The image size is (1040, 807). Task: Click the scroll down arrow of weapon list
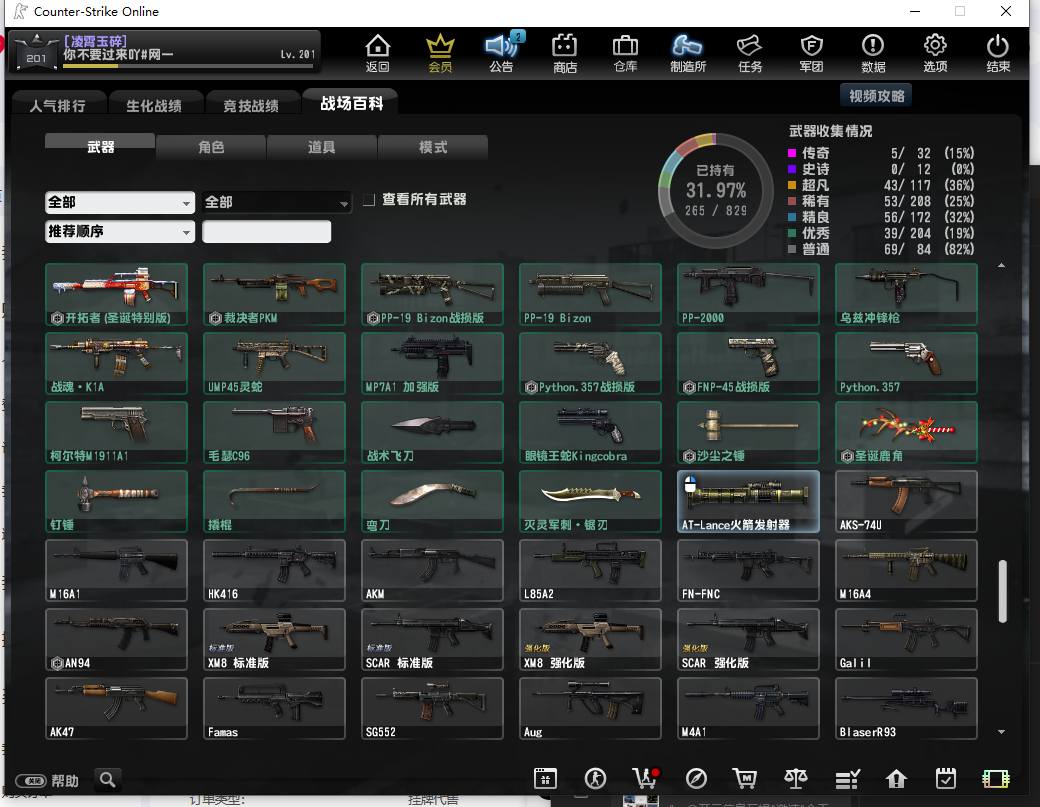[1002, 732]
